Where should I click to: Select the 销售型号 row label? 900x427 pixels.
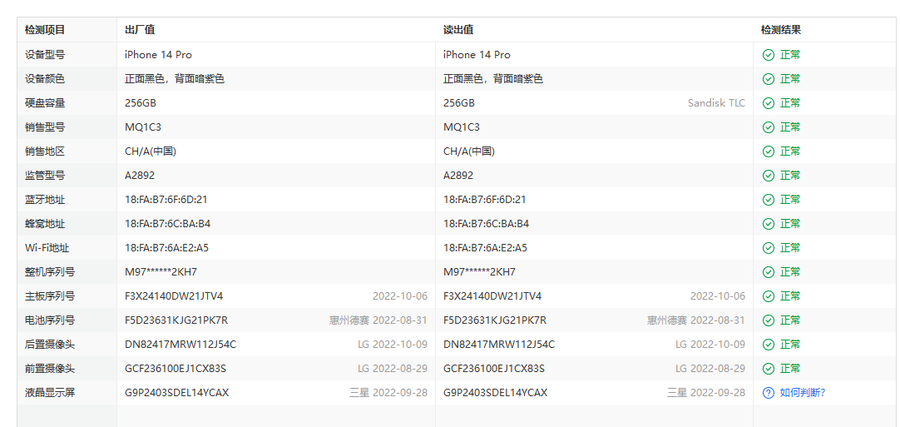point(45,127)
